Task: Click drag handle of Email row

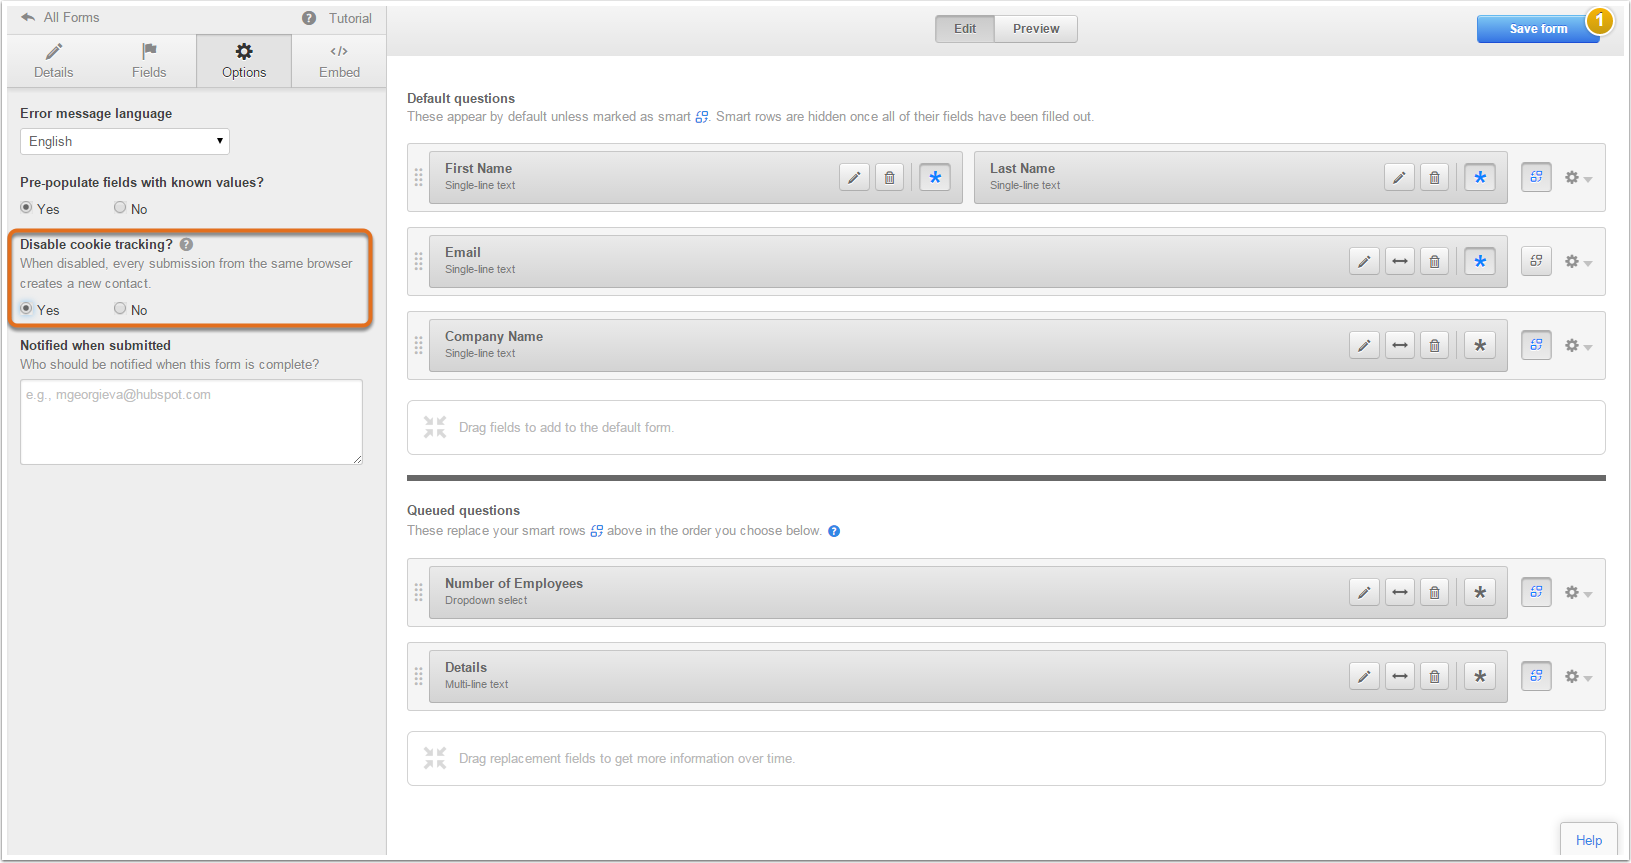Action: point(418,262)
